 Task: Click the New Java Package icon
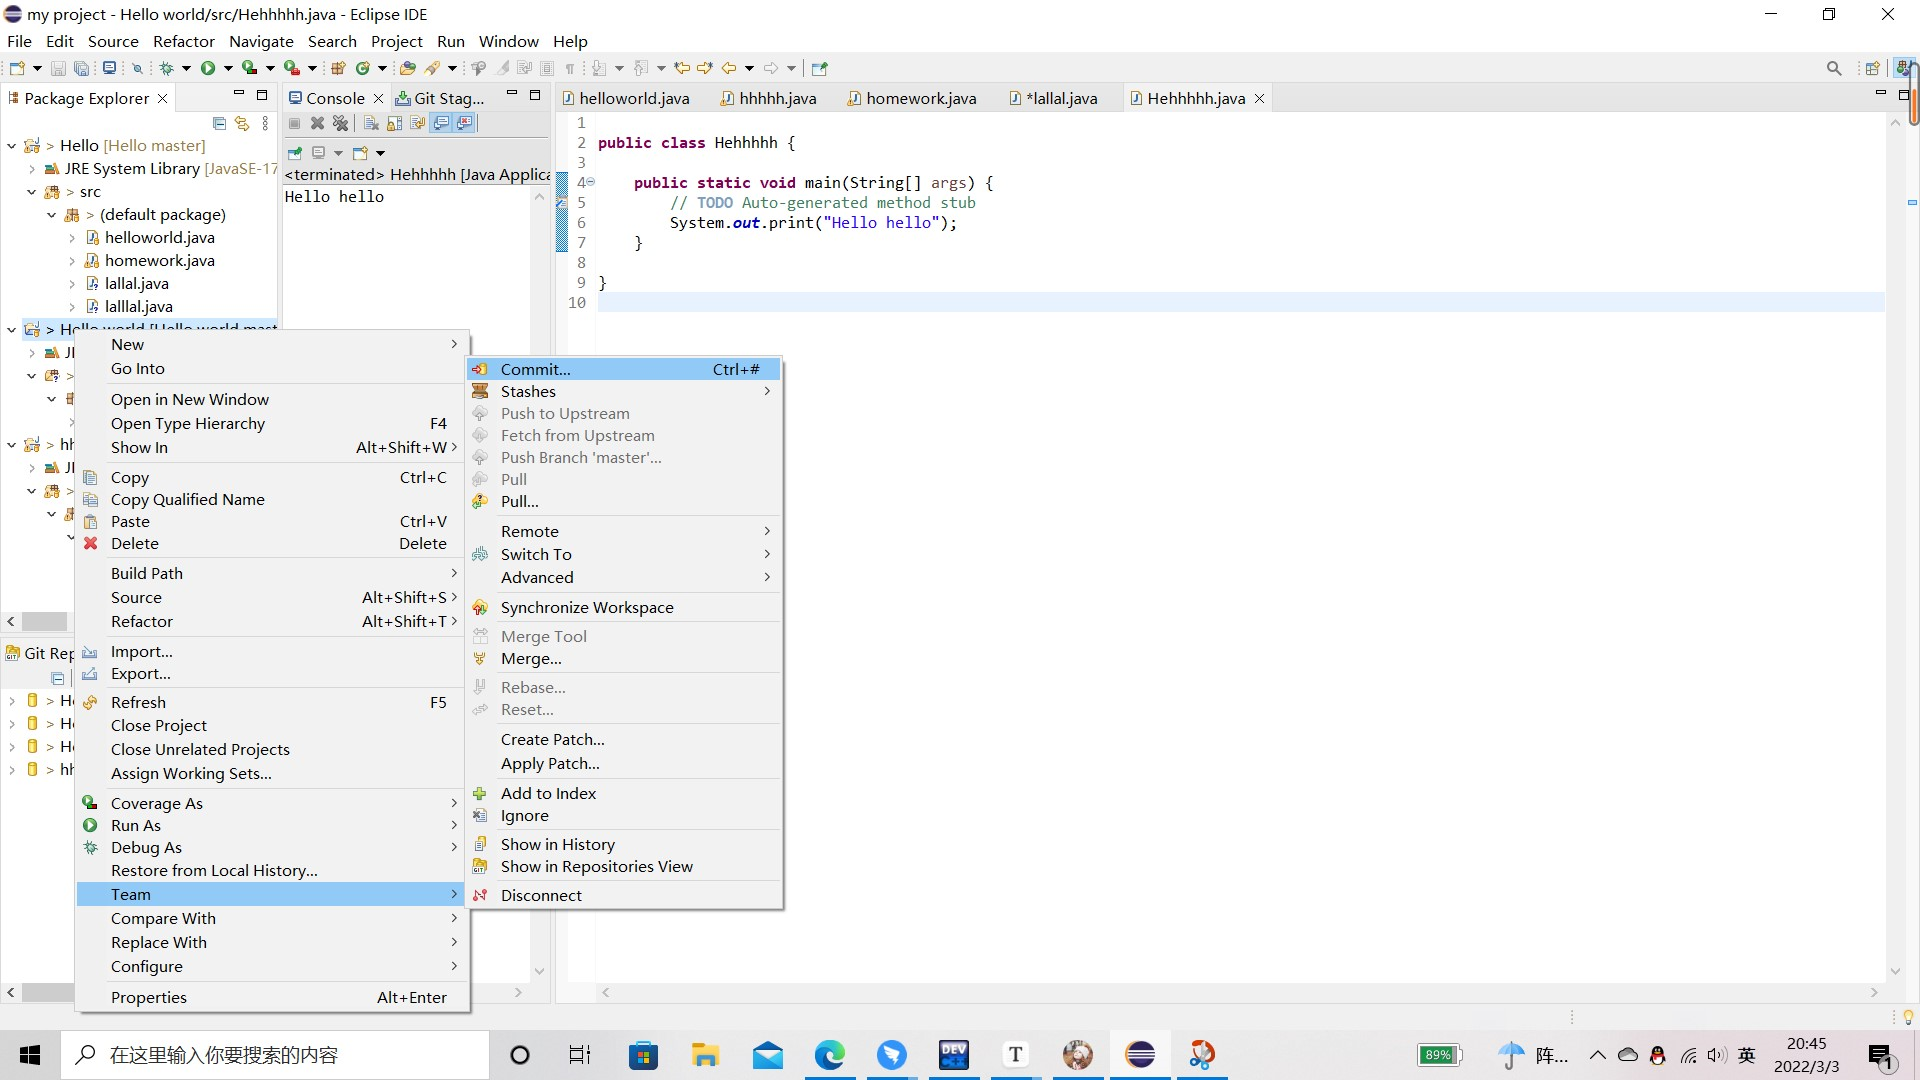[x=338, y=68]
